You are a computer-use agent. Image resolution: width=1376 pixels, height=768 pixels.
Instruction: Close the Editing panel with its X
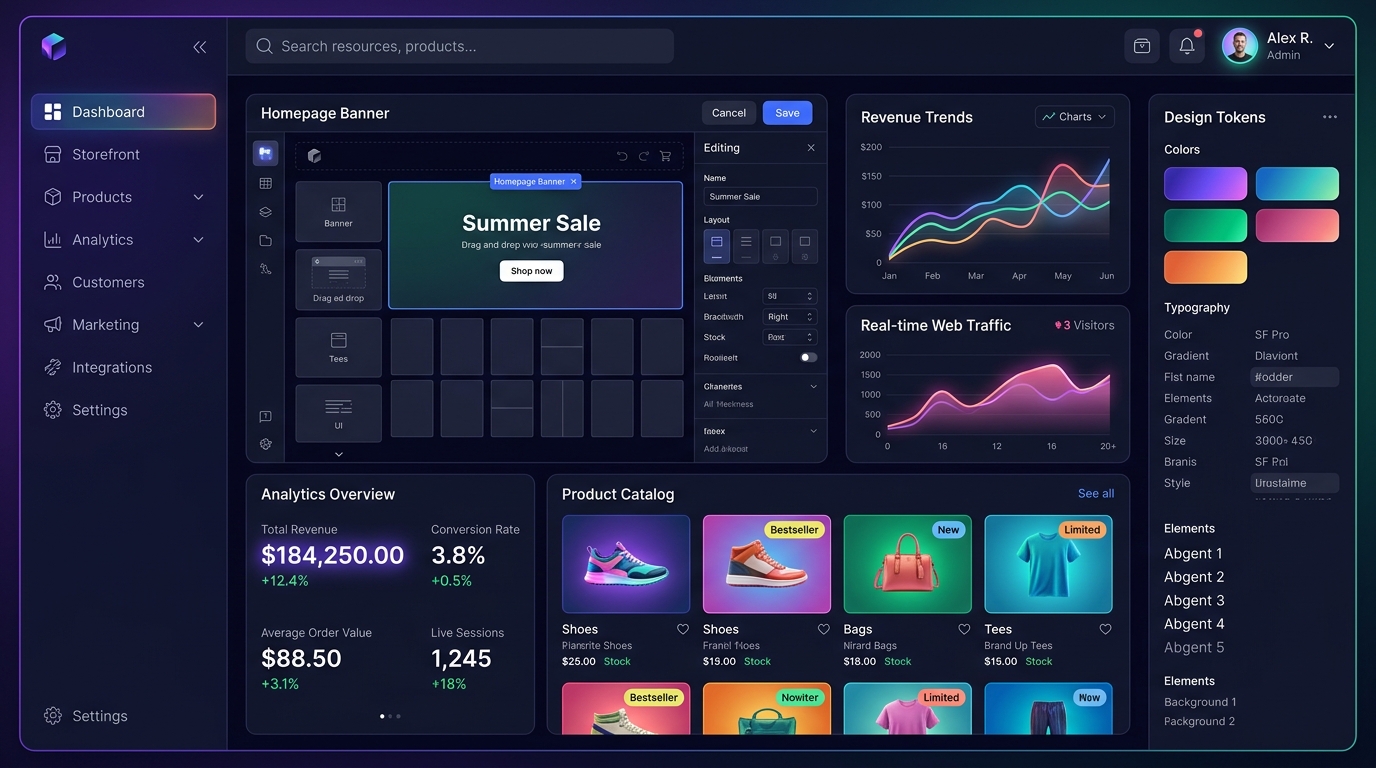pos(811,148)
